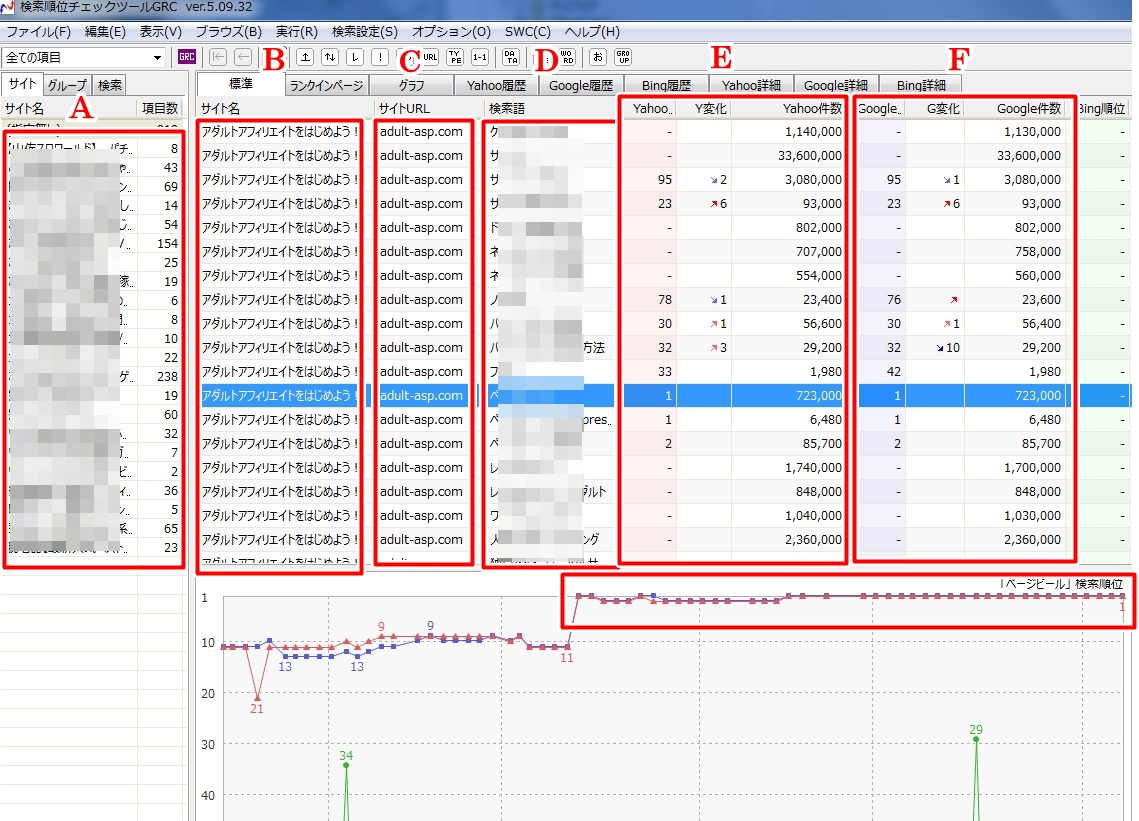Open the Yahoo詳細 tab
This screenshot has width=1139, height=821.
point(751,85)
